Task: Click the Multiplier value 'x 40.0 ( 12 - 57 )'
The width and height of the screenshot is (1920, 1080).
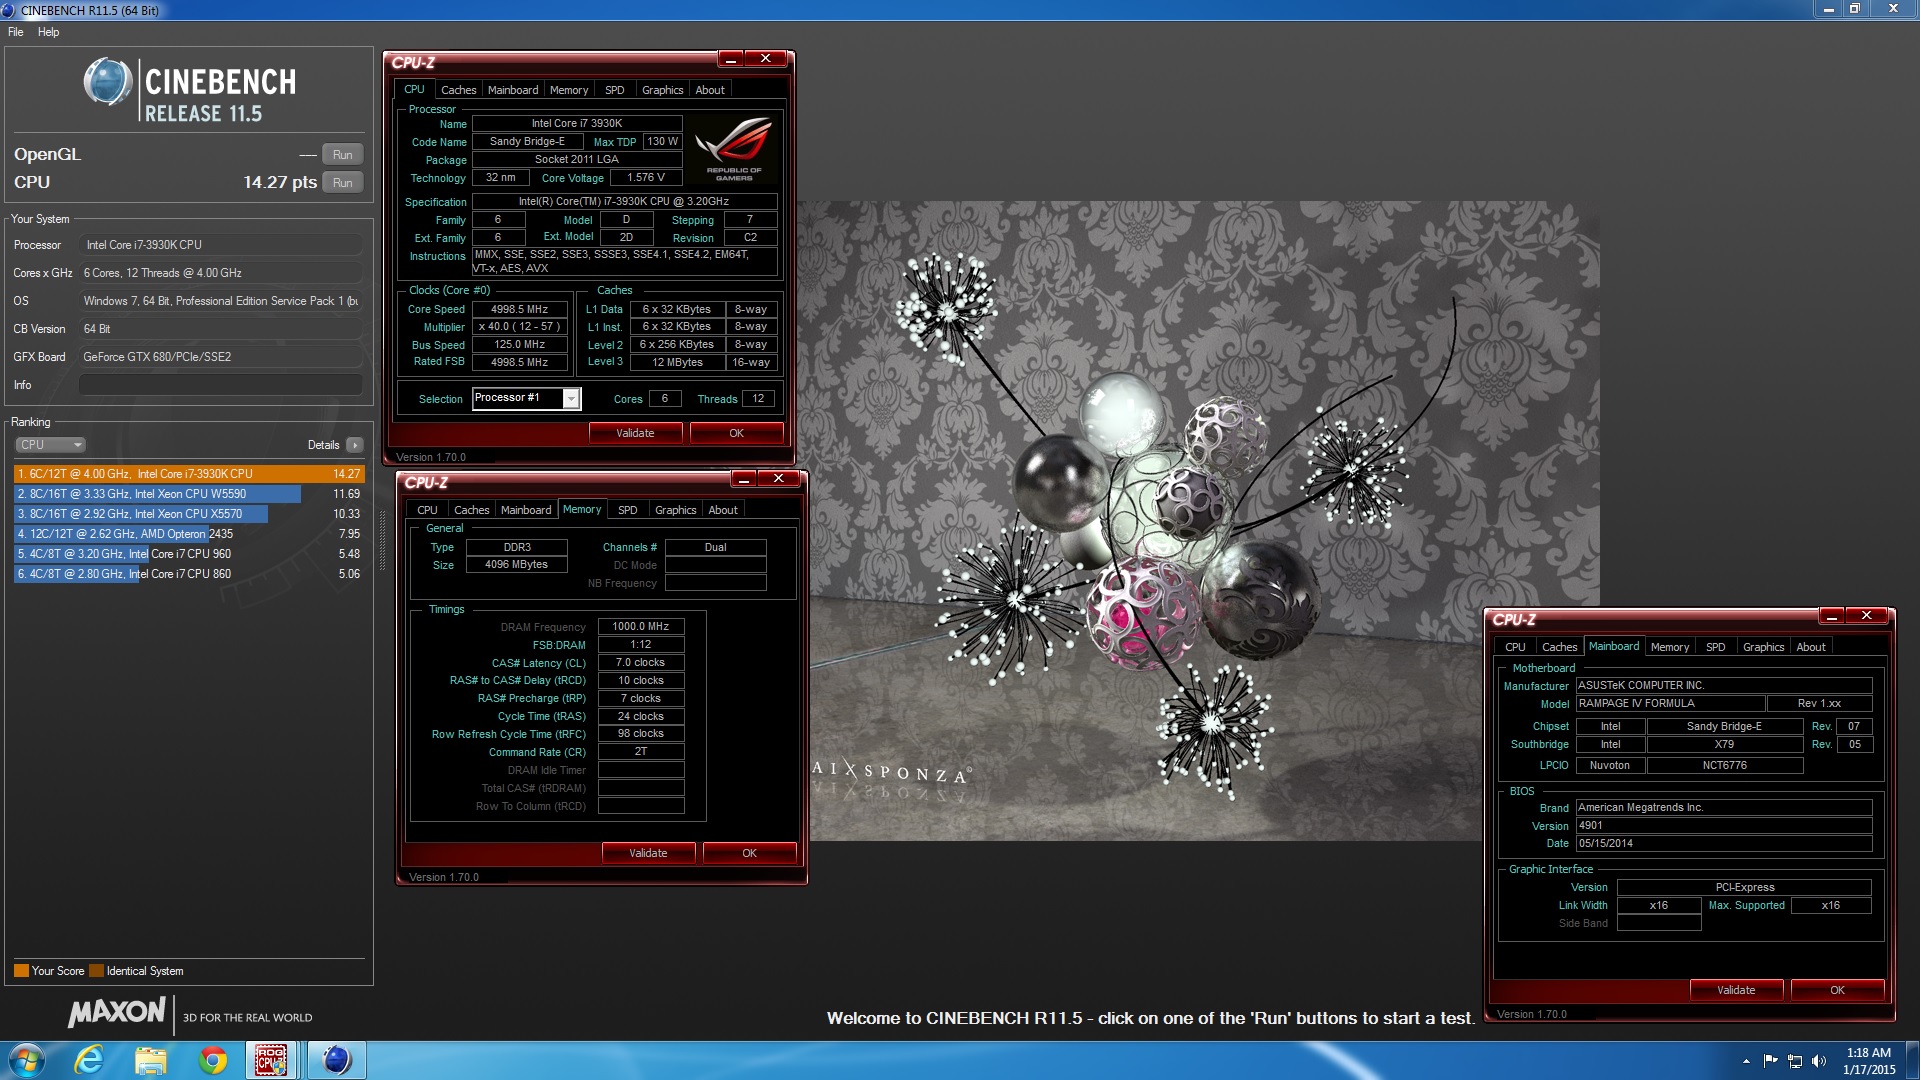Action: [x=519, y=327]
